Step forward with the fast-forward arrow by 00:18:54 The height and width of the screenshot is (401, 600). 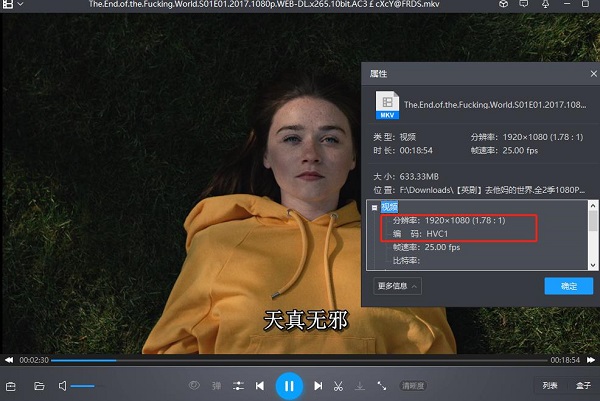click(591, 360)
